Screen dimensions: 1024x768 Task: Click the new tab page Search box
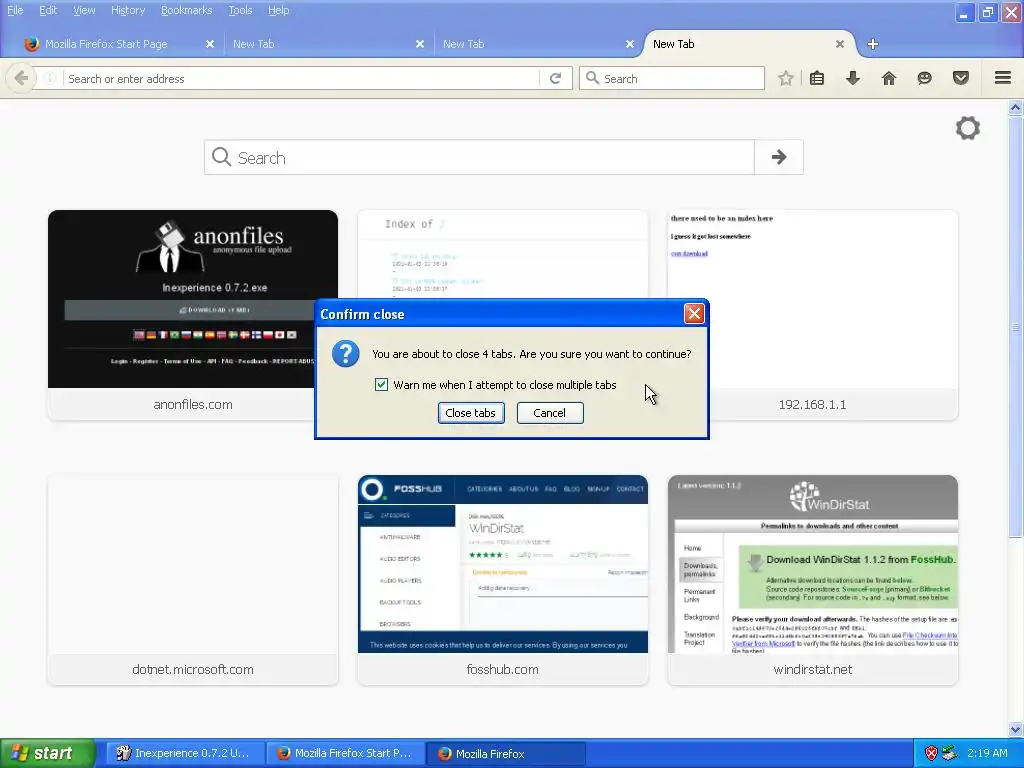click(x=480, y=157)
